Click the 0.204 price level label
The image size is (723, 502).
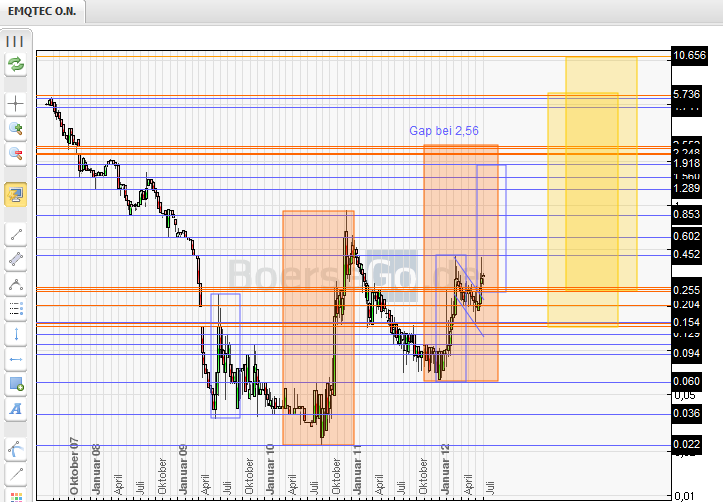[x=687, y=304]
